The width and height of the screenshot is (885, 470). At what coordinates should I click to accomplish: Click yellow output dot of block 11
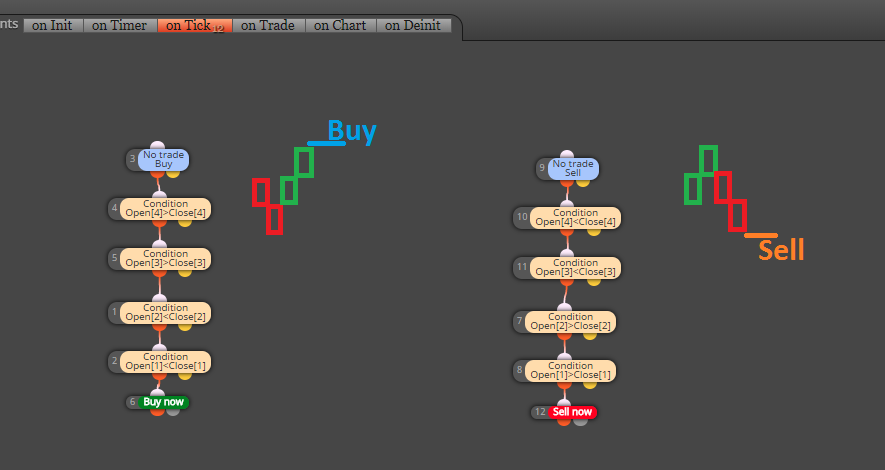click(594, 282)
